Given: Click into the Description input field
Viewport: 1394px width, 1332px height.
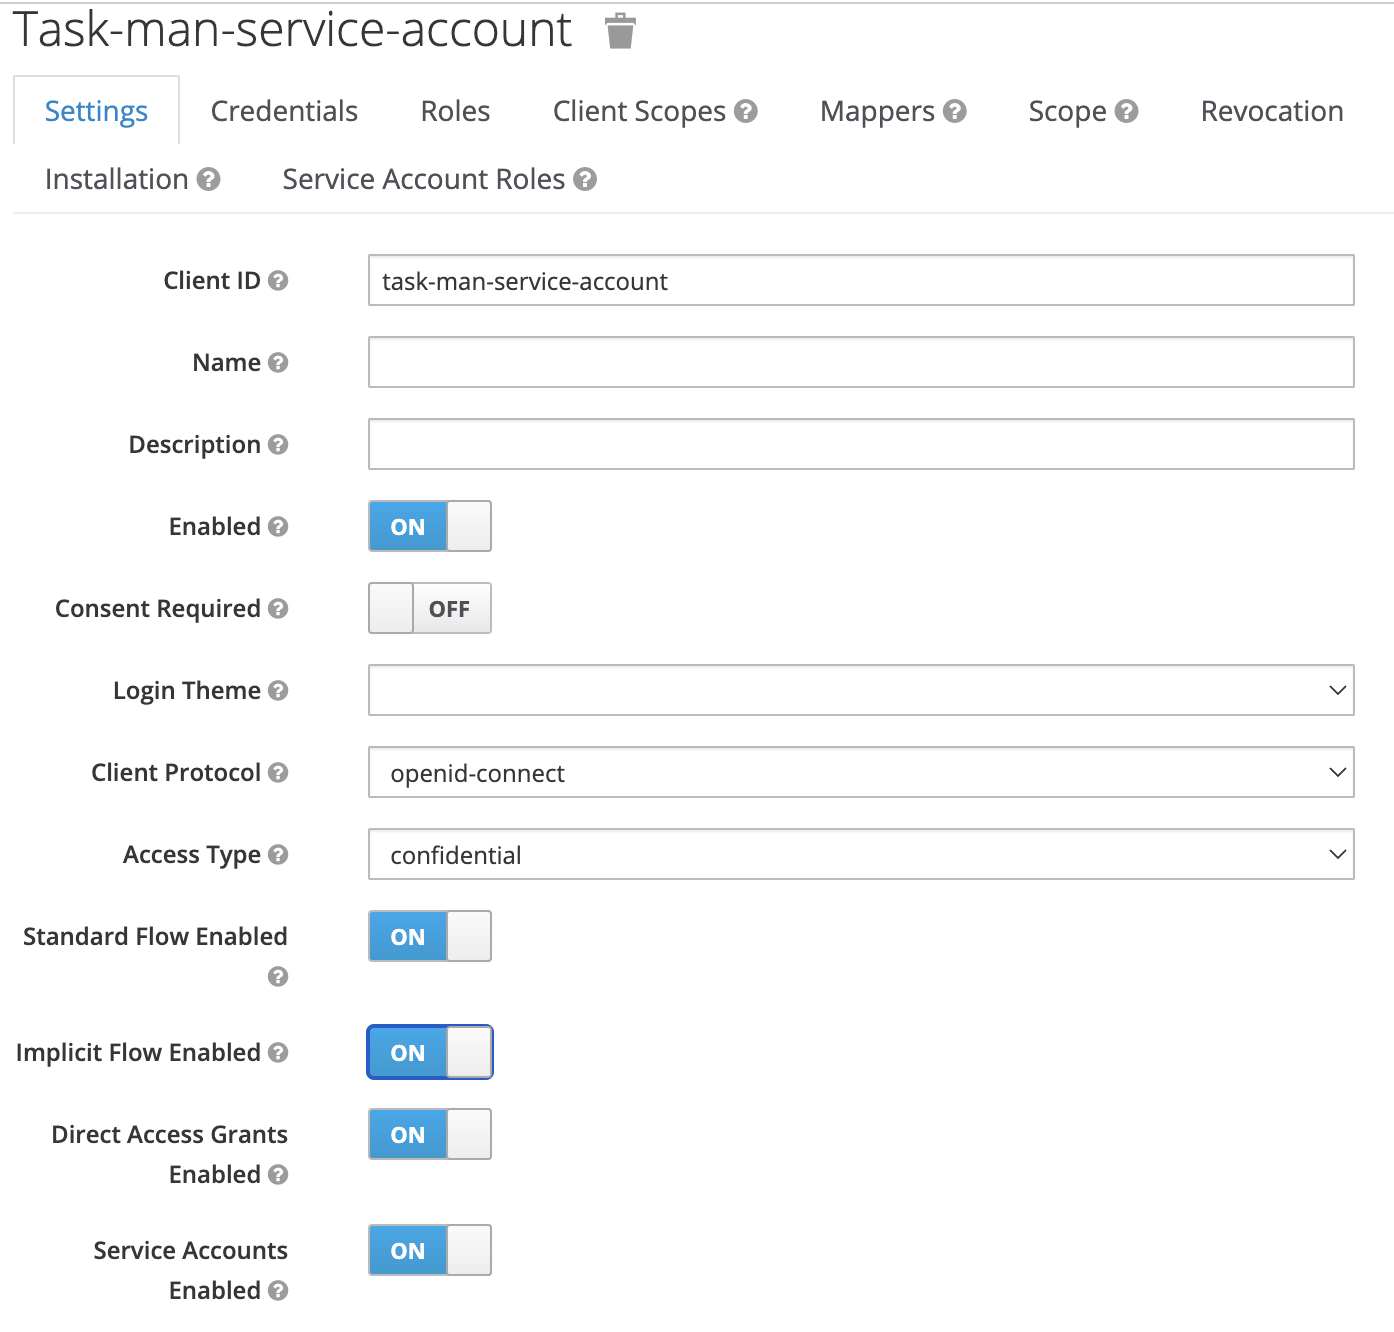Looking at the screenshot, I should (x=860, y=445).
